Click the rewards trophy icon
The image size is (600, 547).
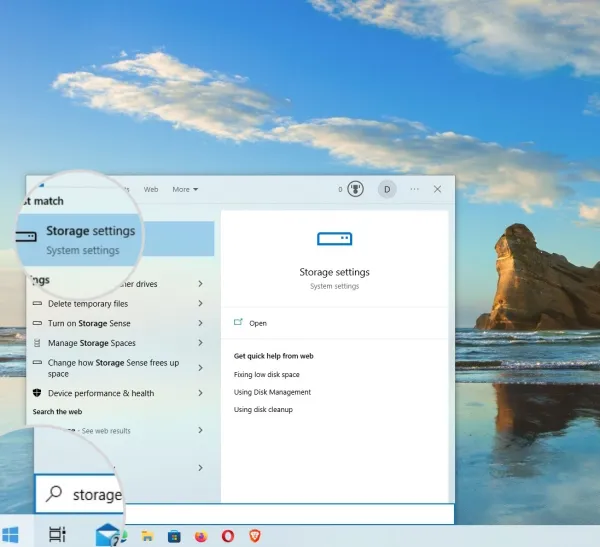coord(355,189)
